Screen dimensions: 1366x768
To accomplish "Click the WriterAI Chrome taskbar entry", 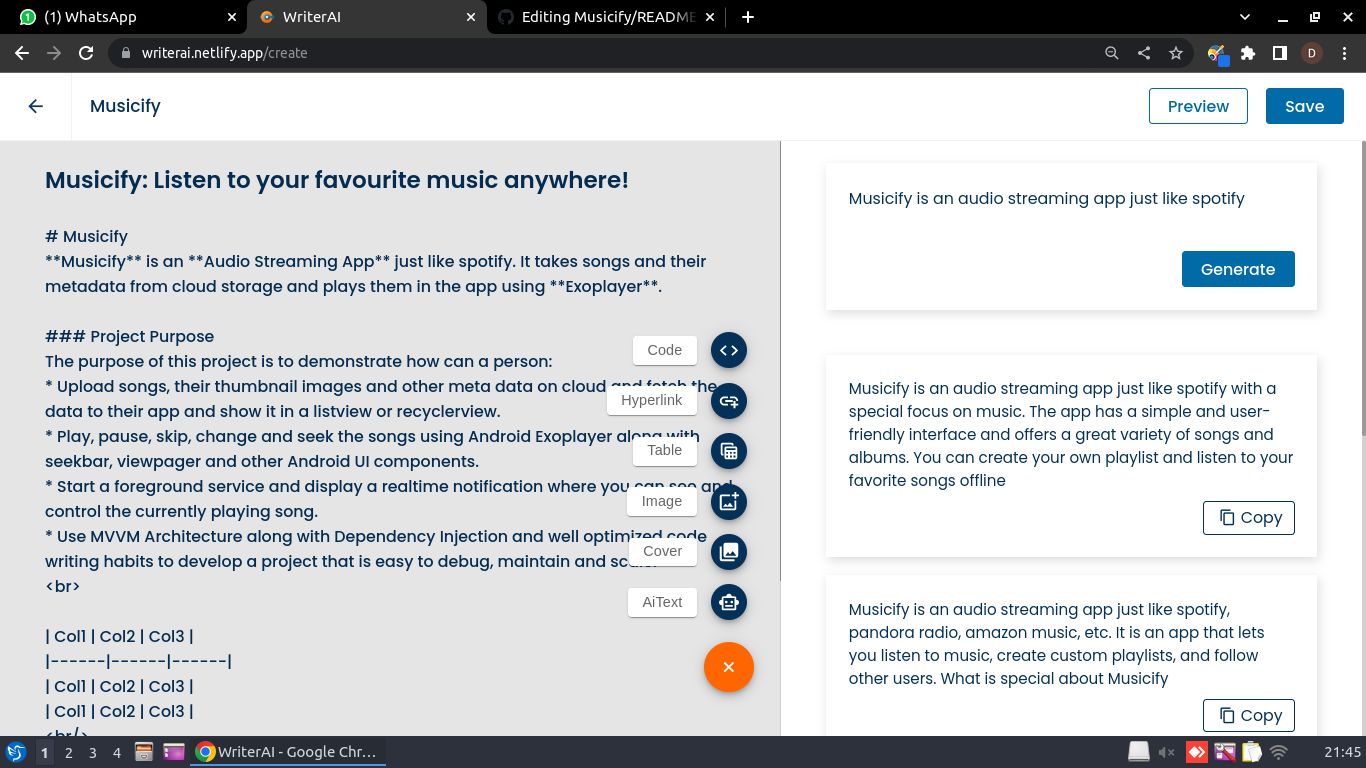I will (289, 752).
